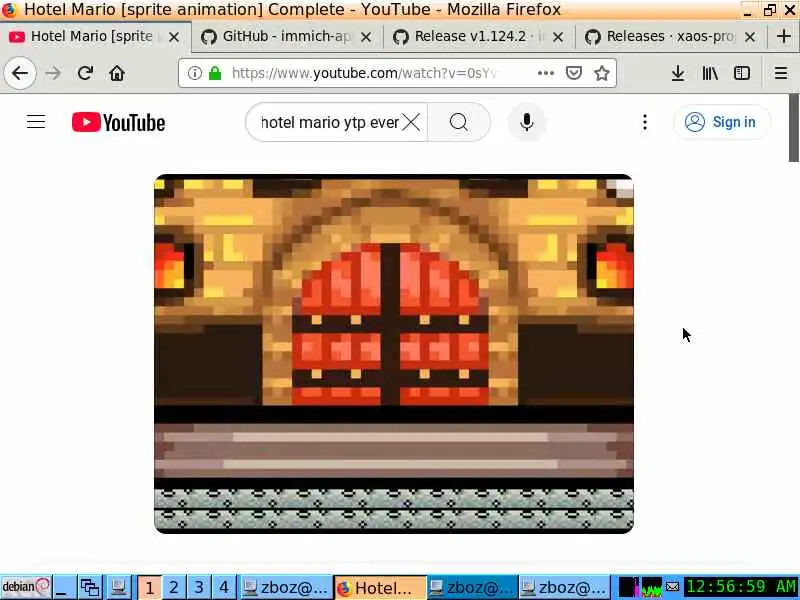Open the Firefox library menu
This screenshot has width=800, height=600.
point(710,73)
